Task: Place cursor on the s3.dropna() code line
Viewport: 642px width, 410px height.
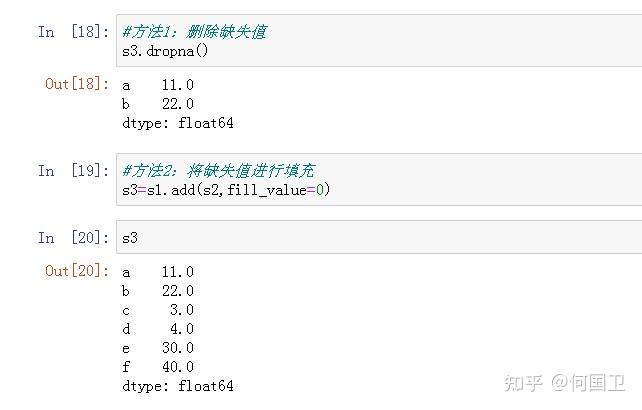Action: (x=164, y=50)
